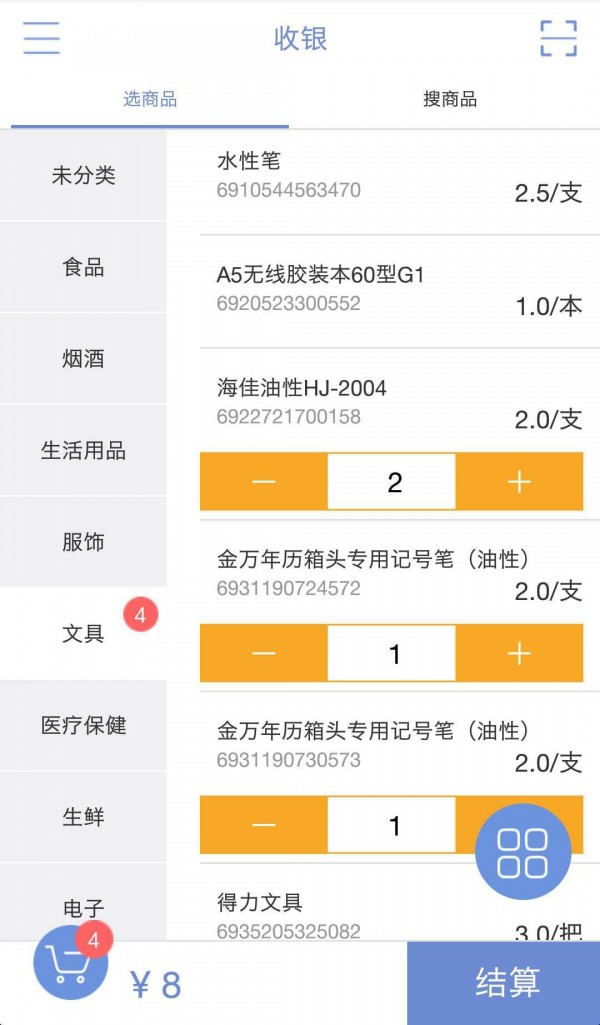This screenshot has width=600, height=1025.
Task: Click quantity 2 field of 海佳油性HJ-2004
Action: click(392, 481)
